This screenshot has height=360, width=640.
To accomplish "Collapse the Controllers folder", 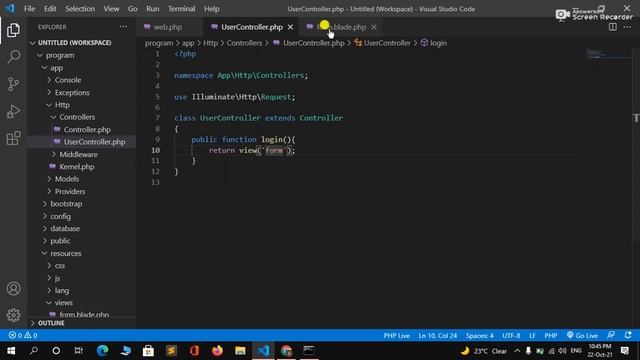I will click(77, 117).
